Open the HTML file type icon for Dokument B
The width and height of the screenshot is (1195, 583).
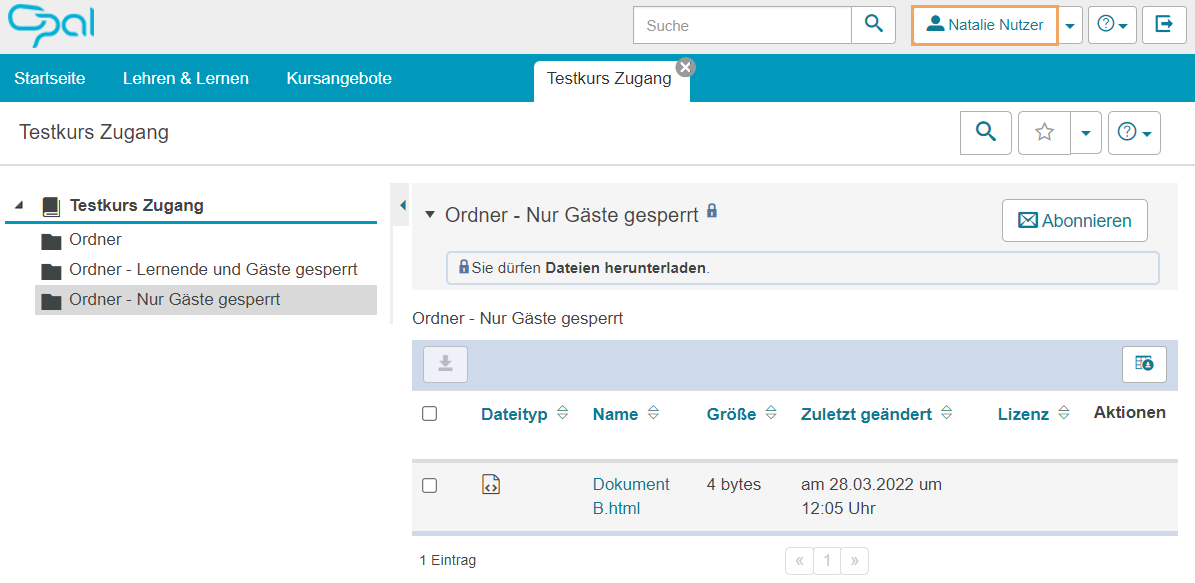(491, 485)
